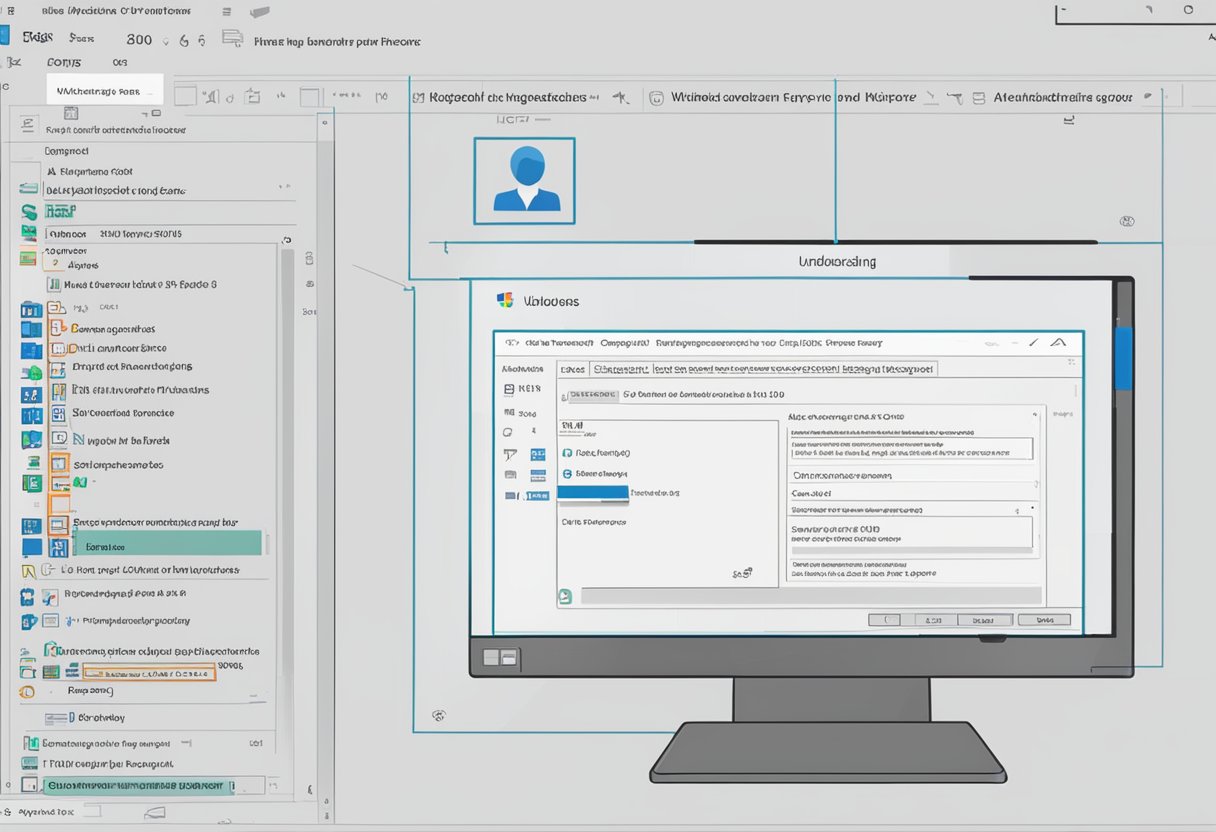Toggle the empty orange-outlined checkbox in left tree
Screen dimensions: 1216x832
[x=60, y=504]
